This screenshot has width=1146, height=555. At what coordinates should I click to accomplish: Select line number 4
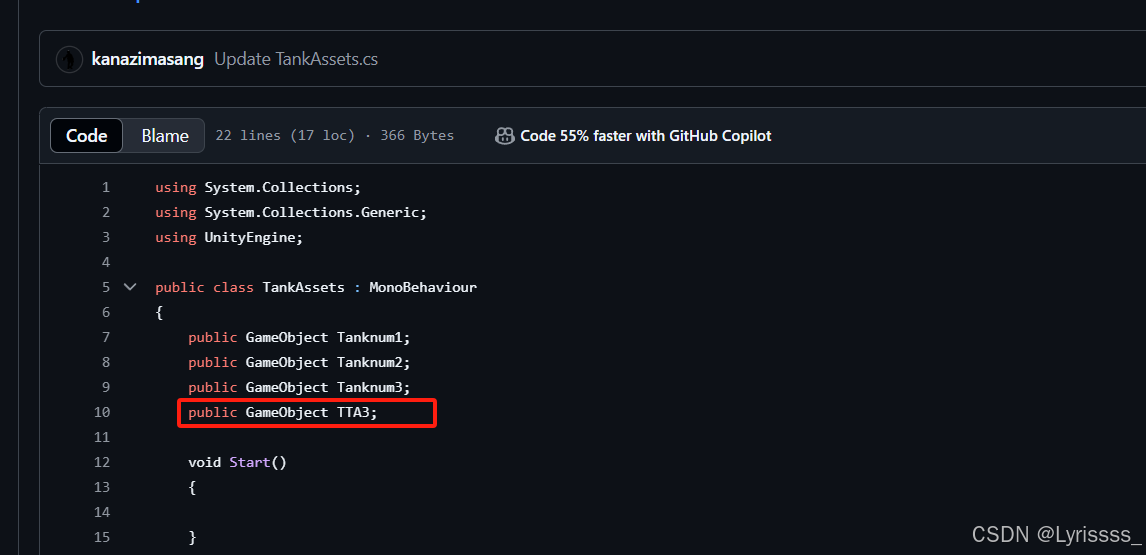click(106, 262)
